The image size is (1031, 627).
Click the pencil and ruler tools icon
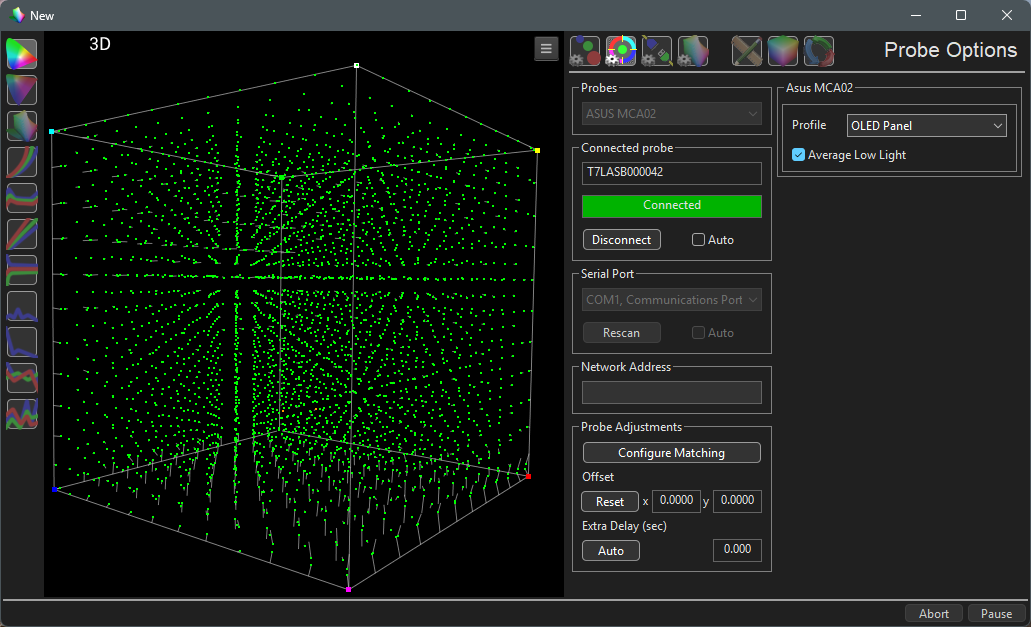(x=747, y=50)
